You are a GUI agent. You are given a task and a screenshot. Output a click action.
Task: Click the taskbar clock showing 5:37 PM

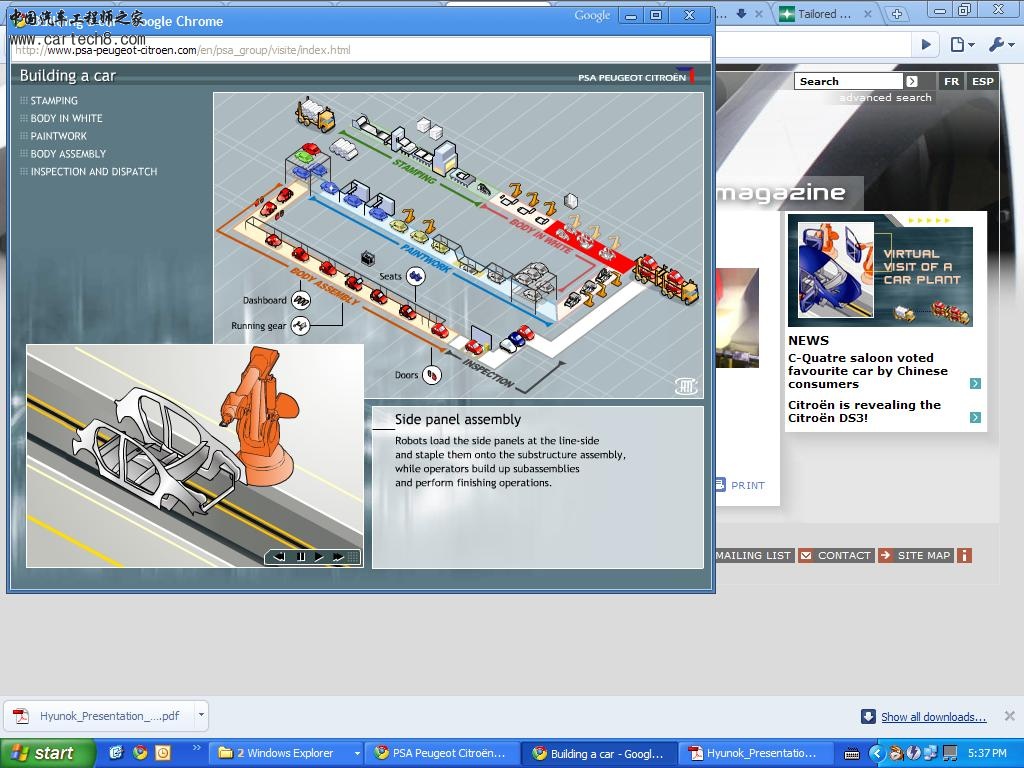(987, 753)
